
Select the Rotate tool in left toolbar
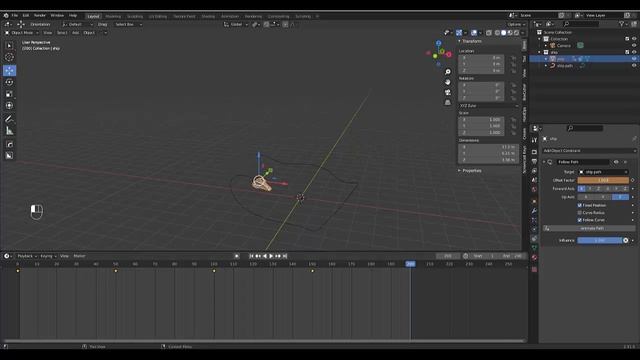tap(9, 82)
